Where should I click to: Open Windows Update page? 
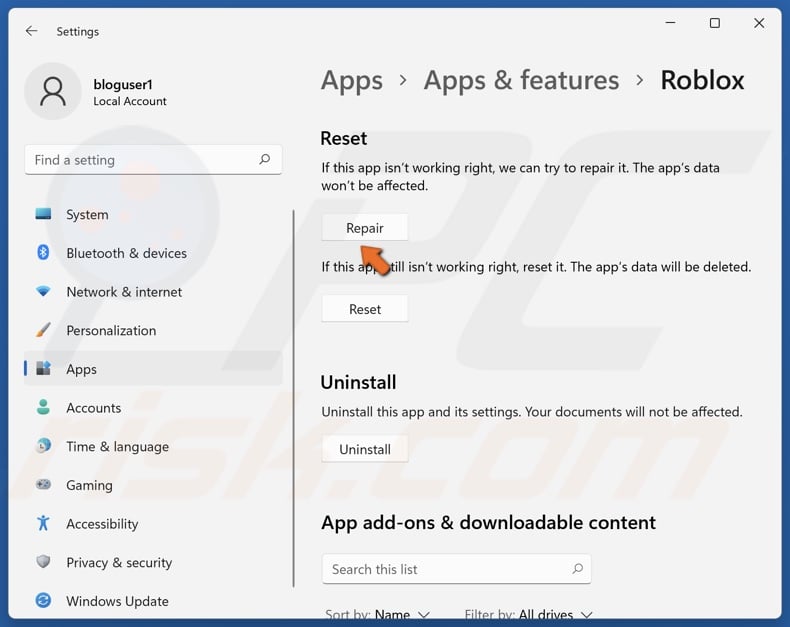[x=154, y=601]
